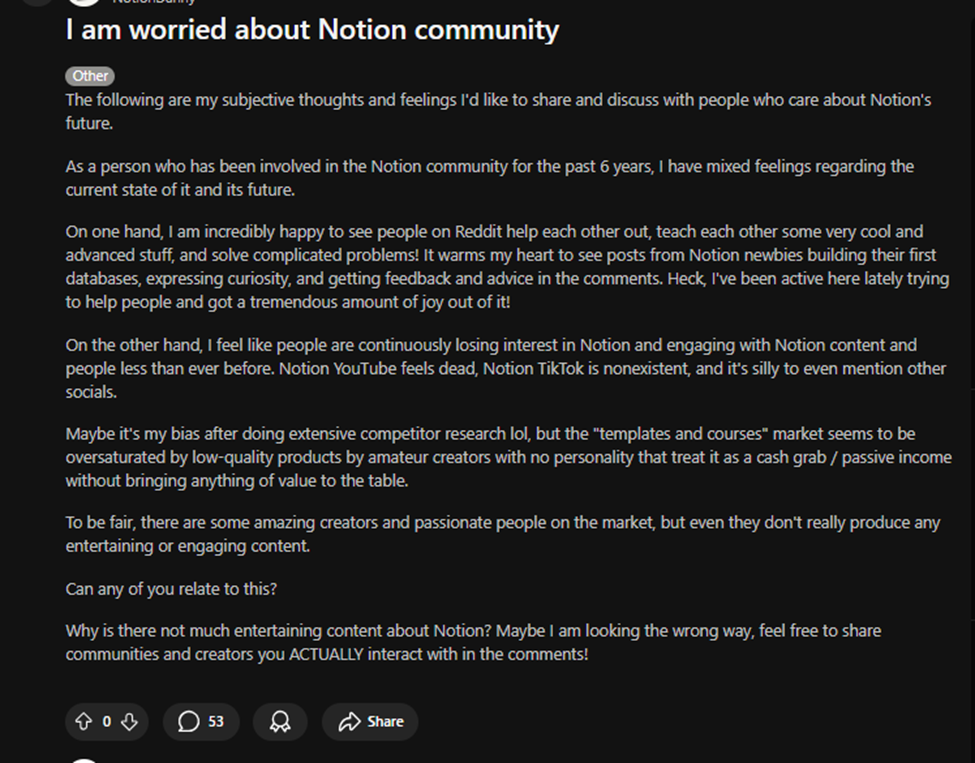Click the vote score showing 0
This screenshot has height=763, width=975.
(x=106, y=721)
